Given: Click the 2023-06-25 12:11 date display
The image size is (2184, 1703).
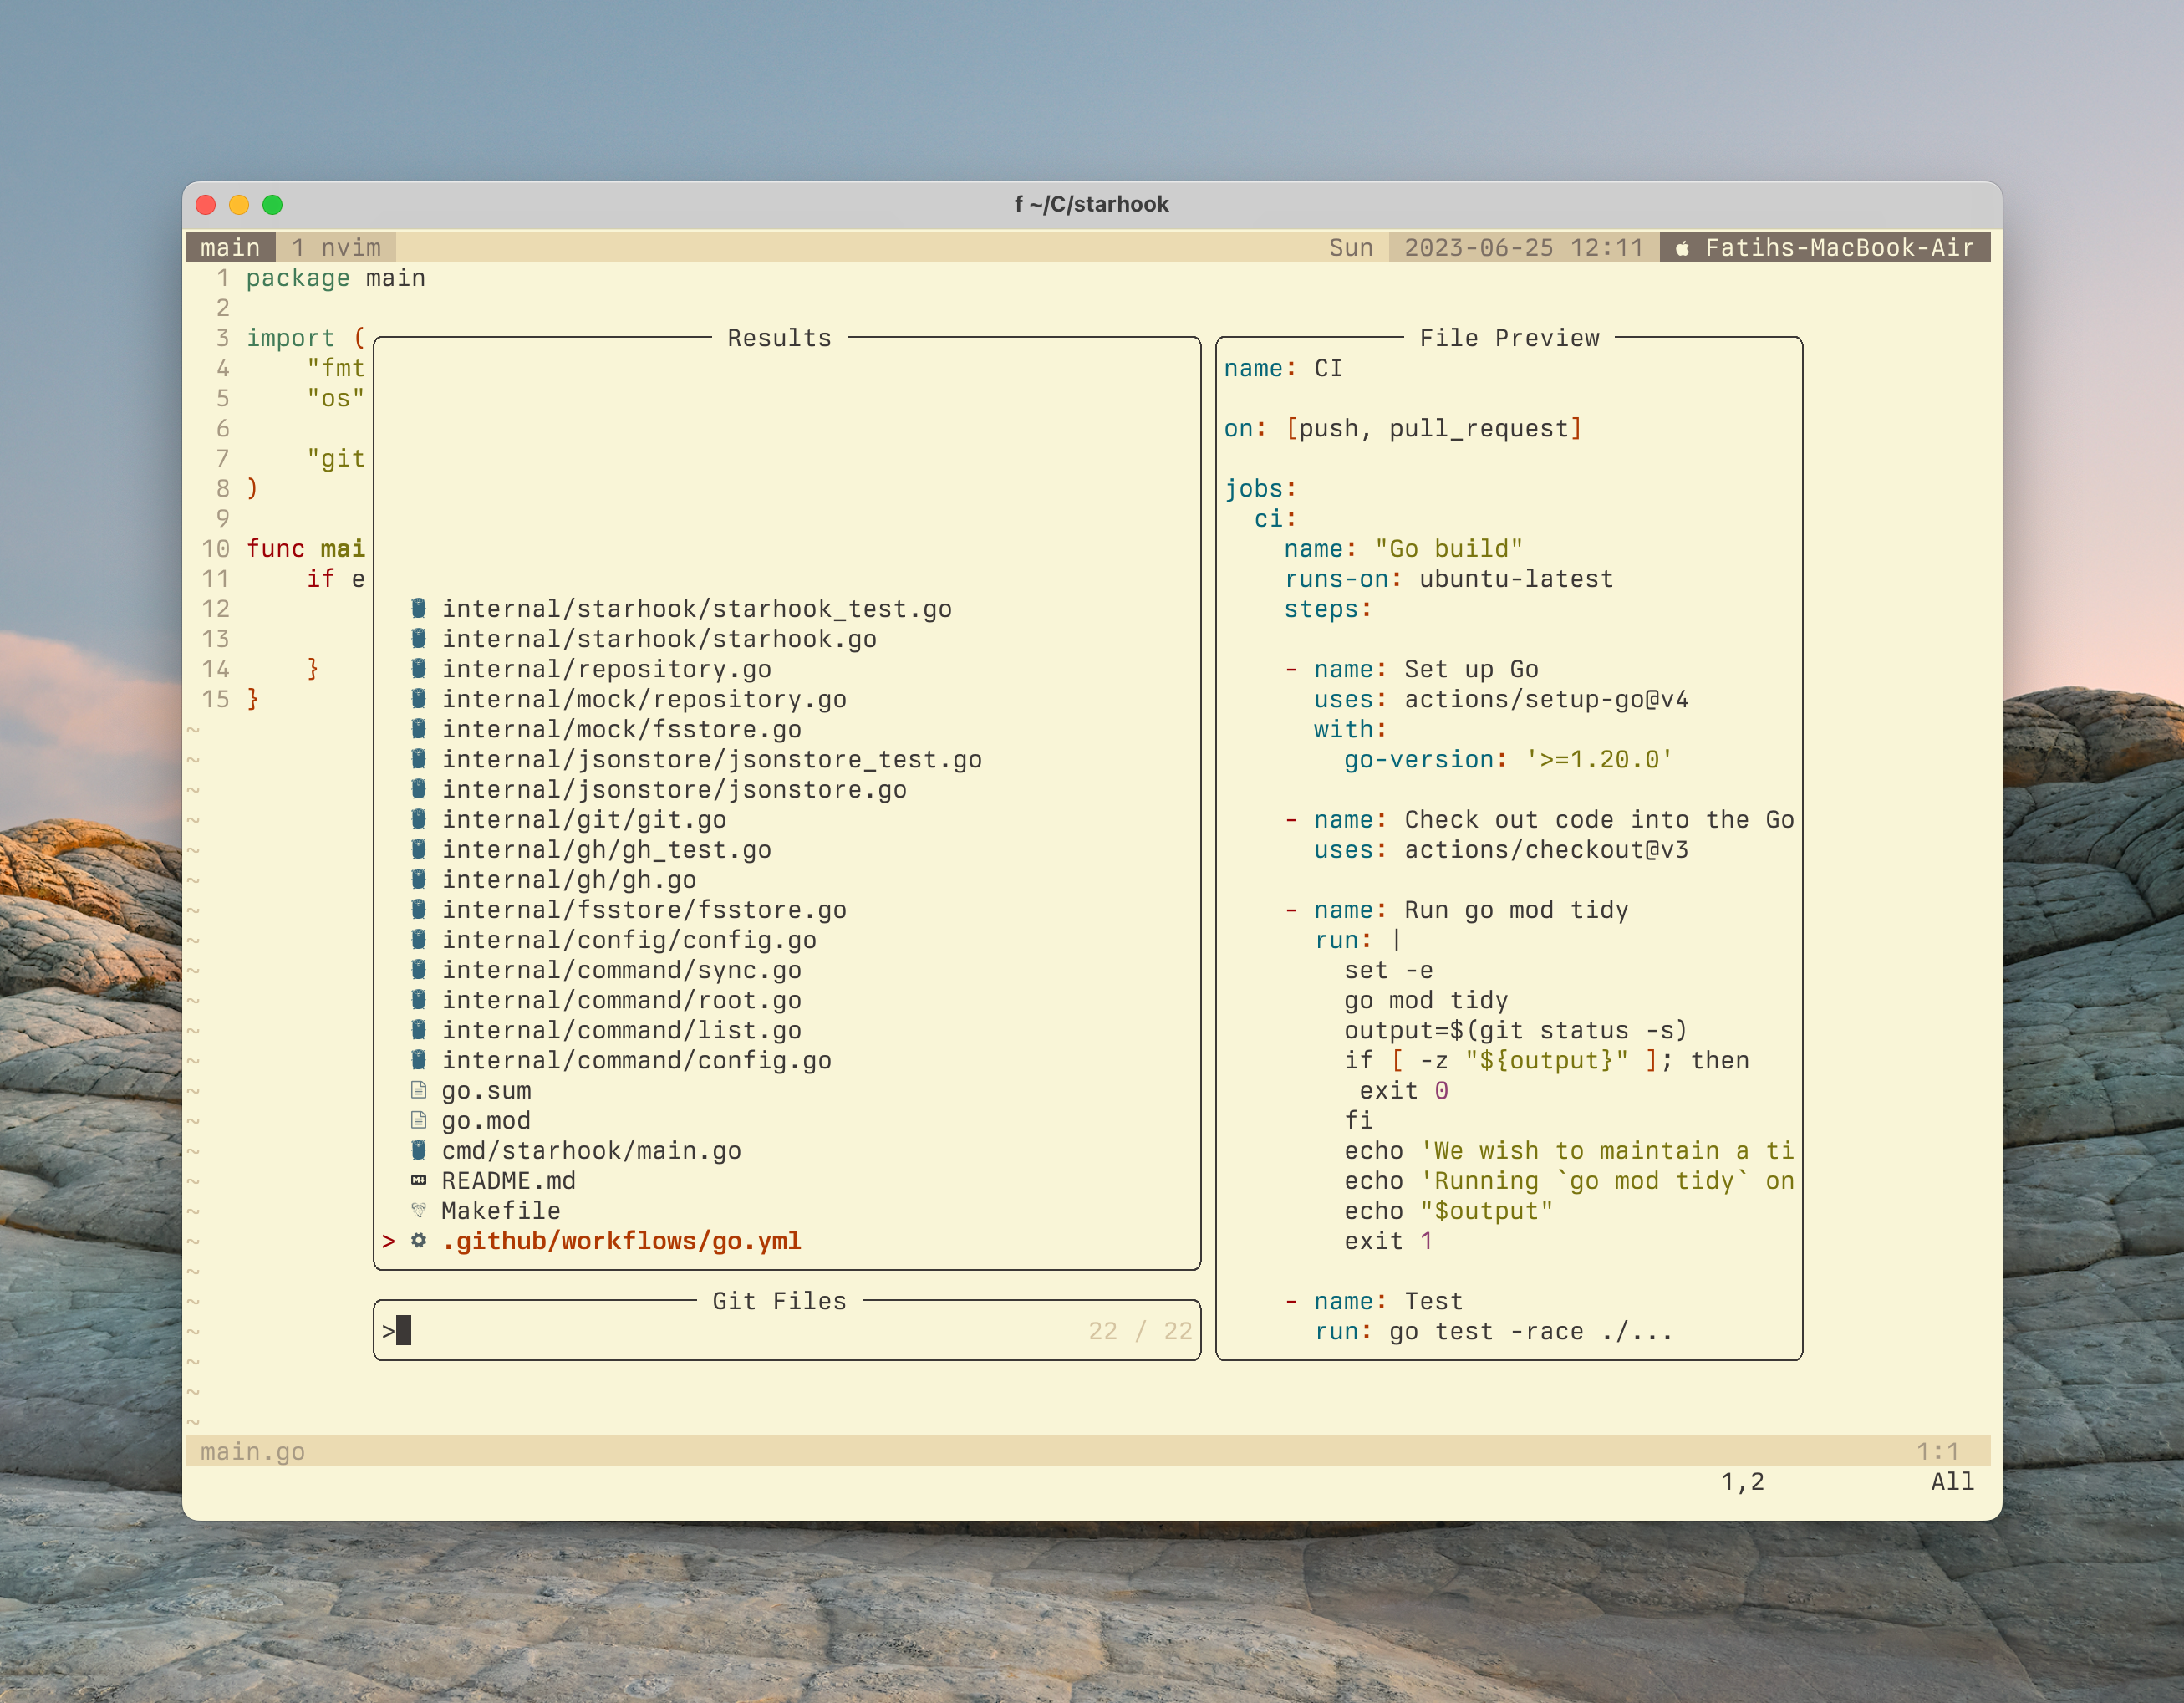Looking at the screenshot, I should (x=1523, y=247).
